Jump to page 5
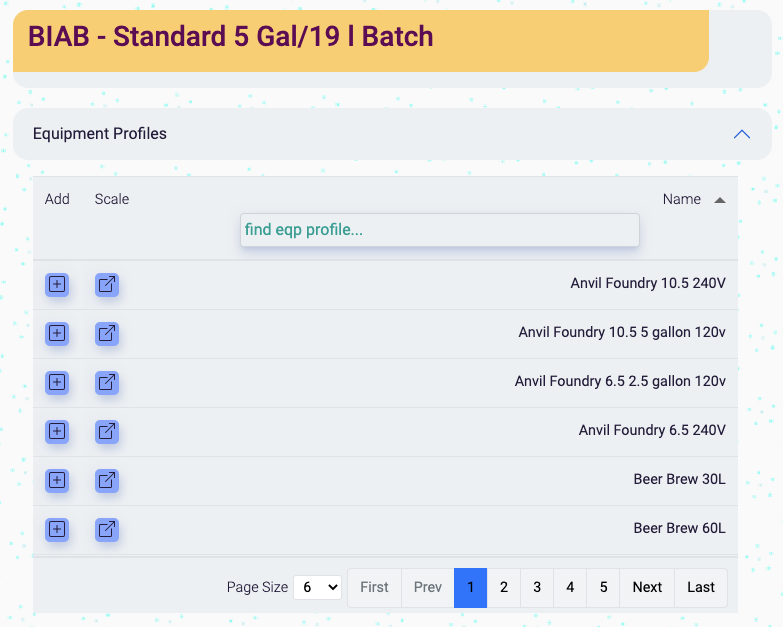This screenshot has width=783, height=627. pos(603,588)
